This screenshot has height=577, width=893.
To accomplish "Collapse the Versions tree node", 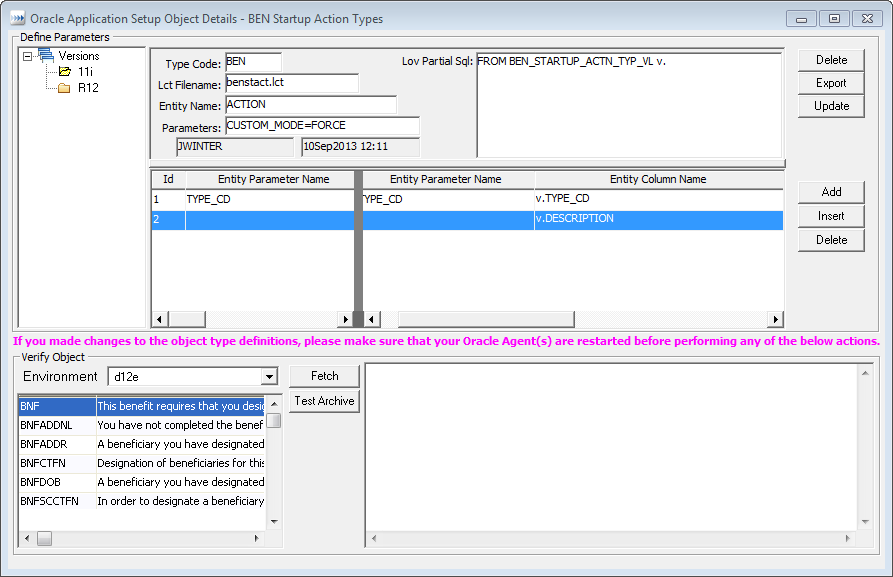I will tap(27, 56).
